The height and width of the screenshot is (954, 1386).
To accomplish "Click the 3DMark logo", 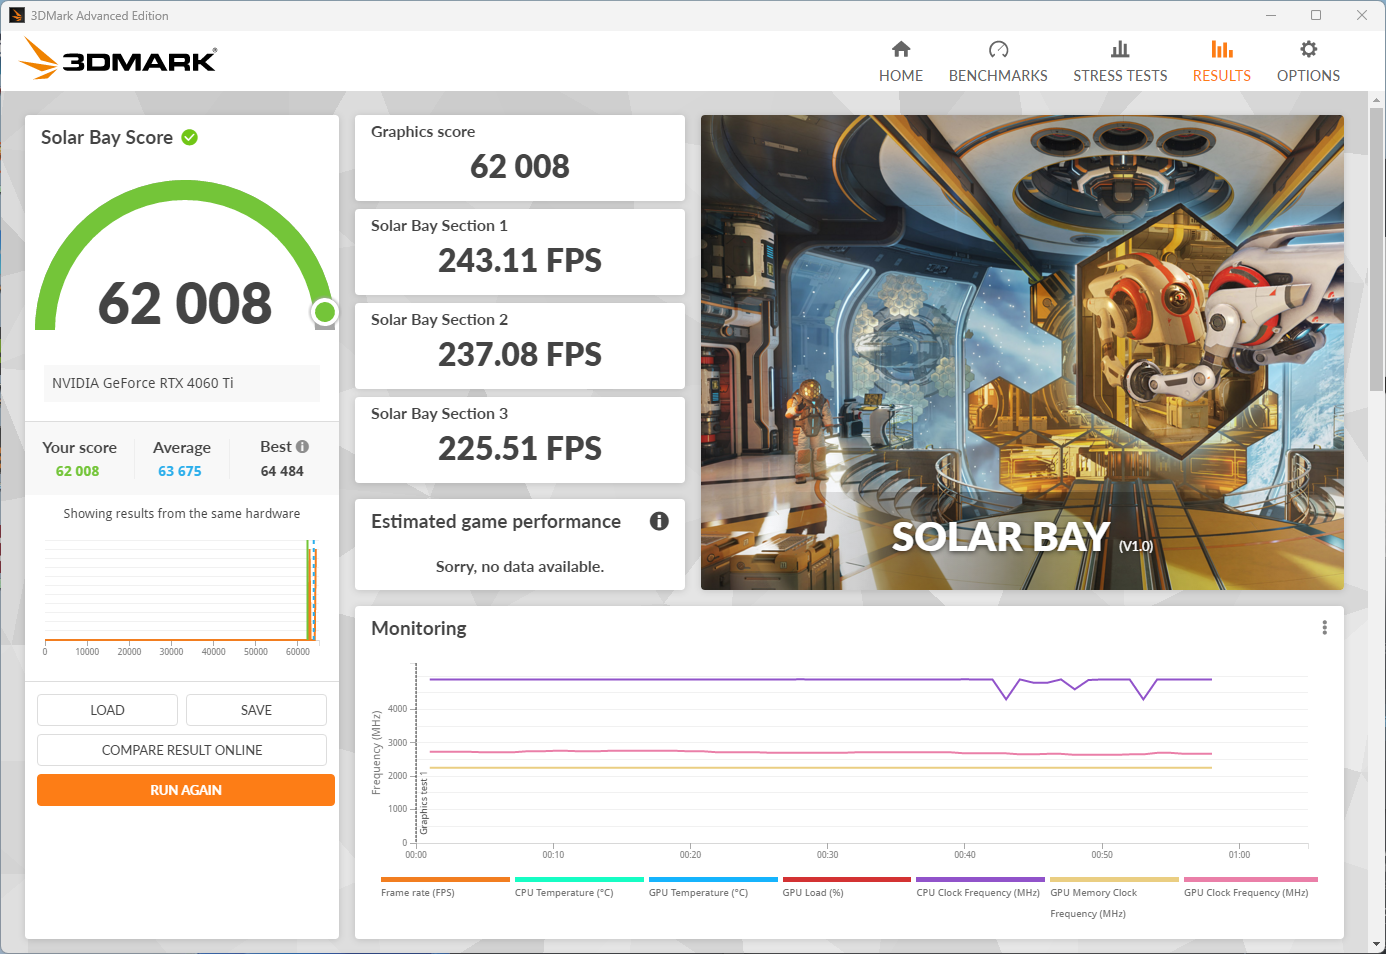I will pos(118,59).
